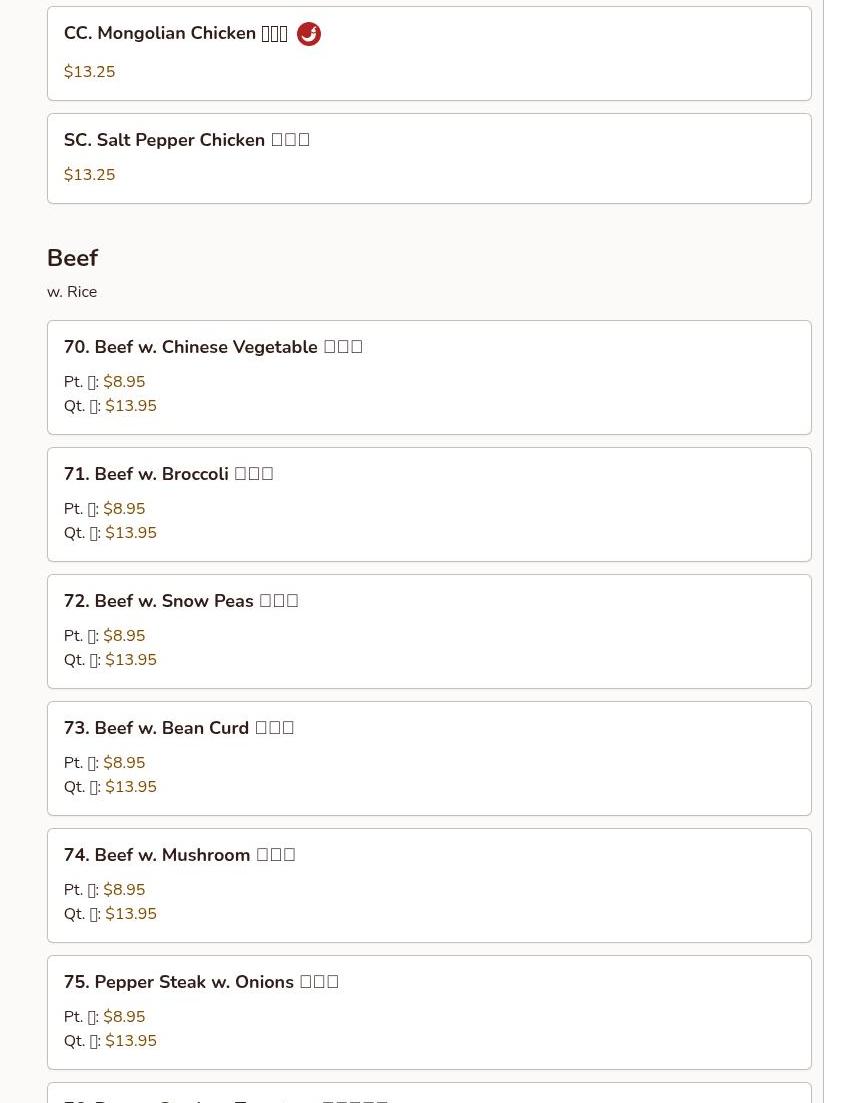Pick Pt. $8.95 under Beef w. Snow Peas

tap(105, 635)
